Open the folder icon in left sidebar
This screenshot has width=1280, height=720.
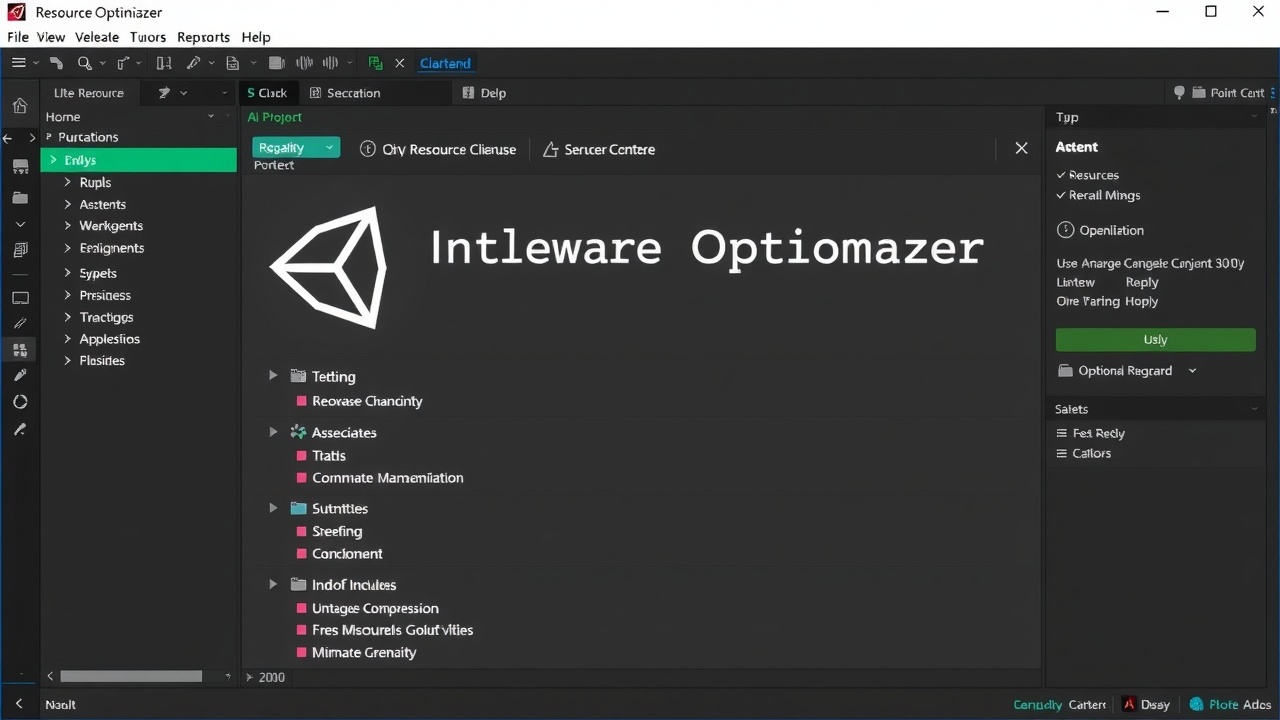pos(20,198)
